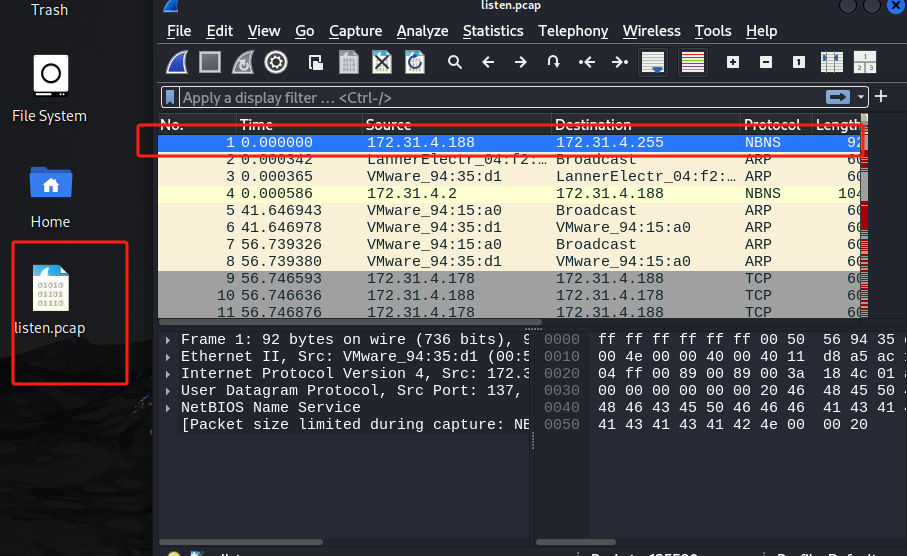This screenshot has width=907, height=556.
Task: Open a capture file icon
Action: (316, 62)
